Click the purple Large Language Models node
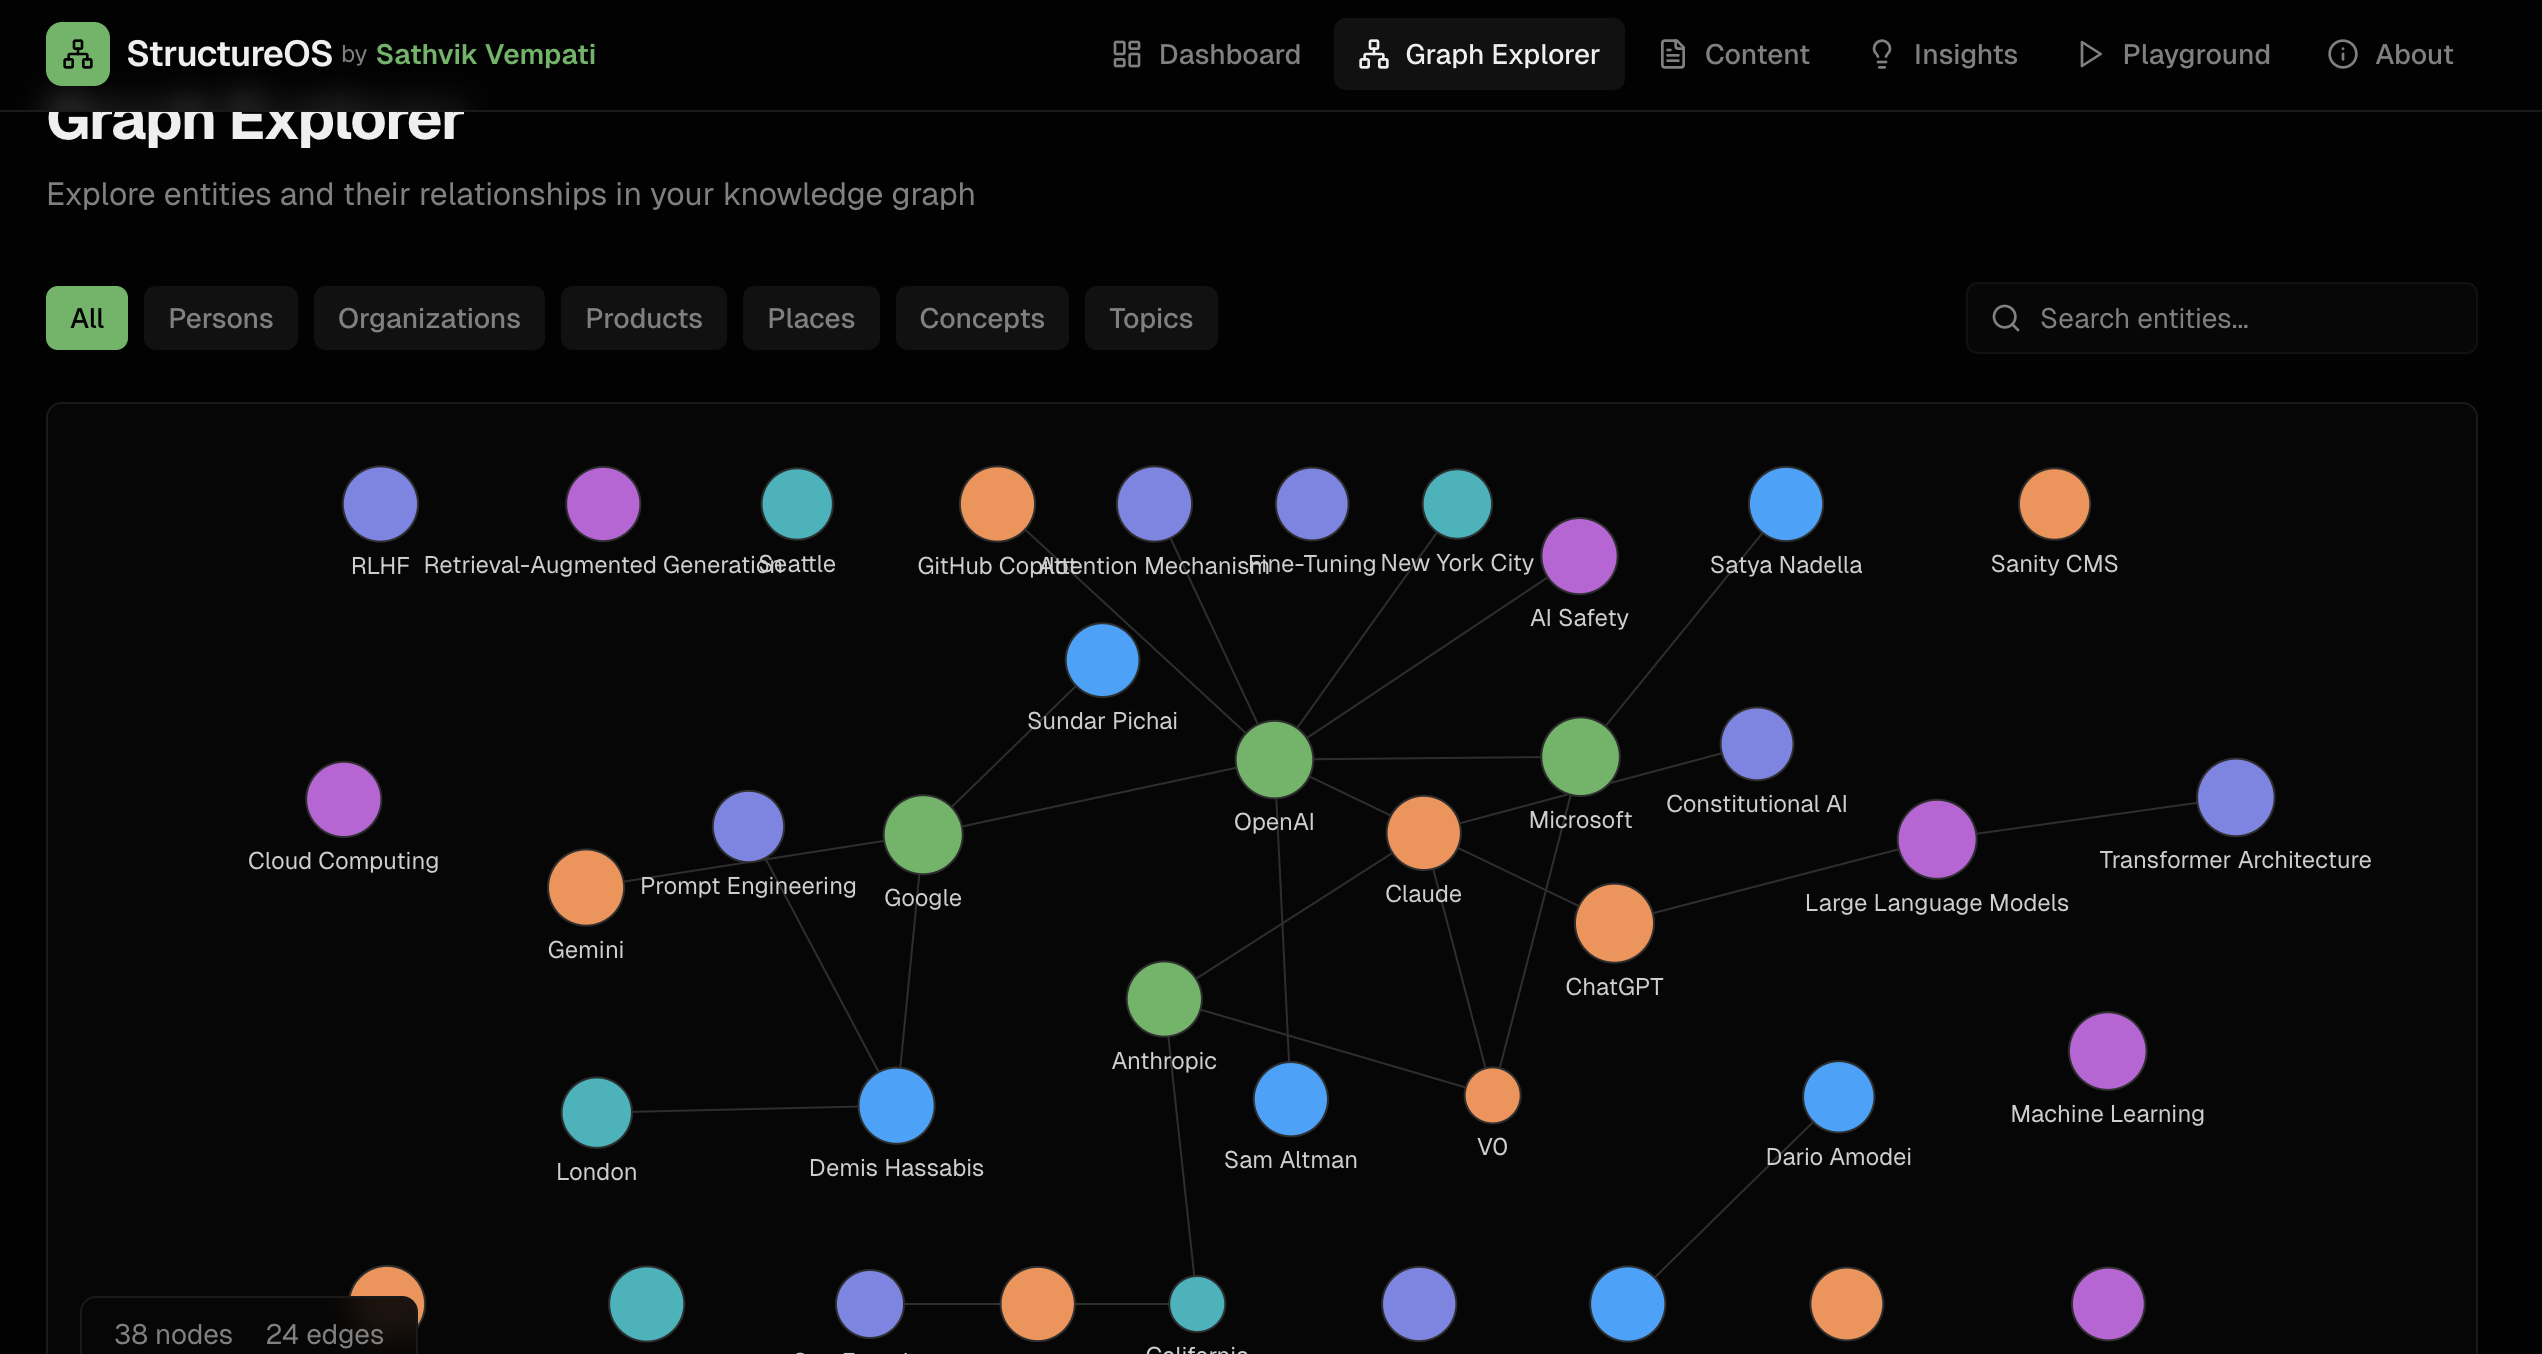2542x1354 pixels. (1936, 839)
